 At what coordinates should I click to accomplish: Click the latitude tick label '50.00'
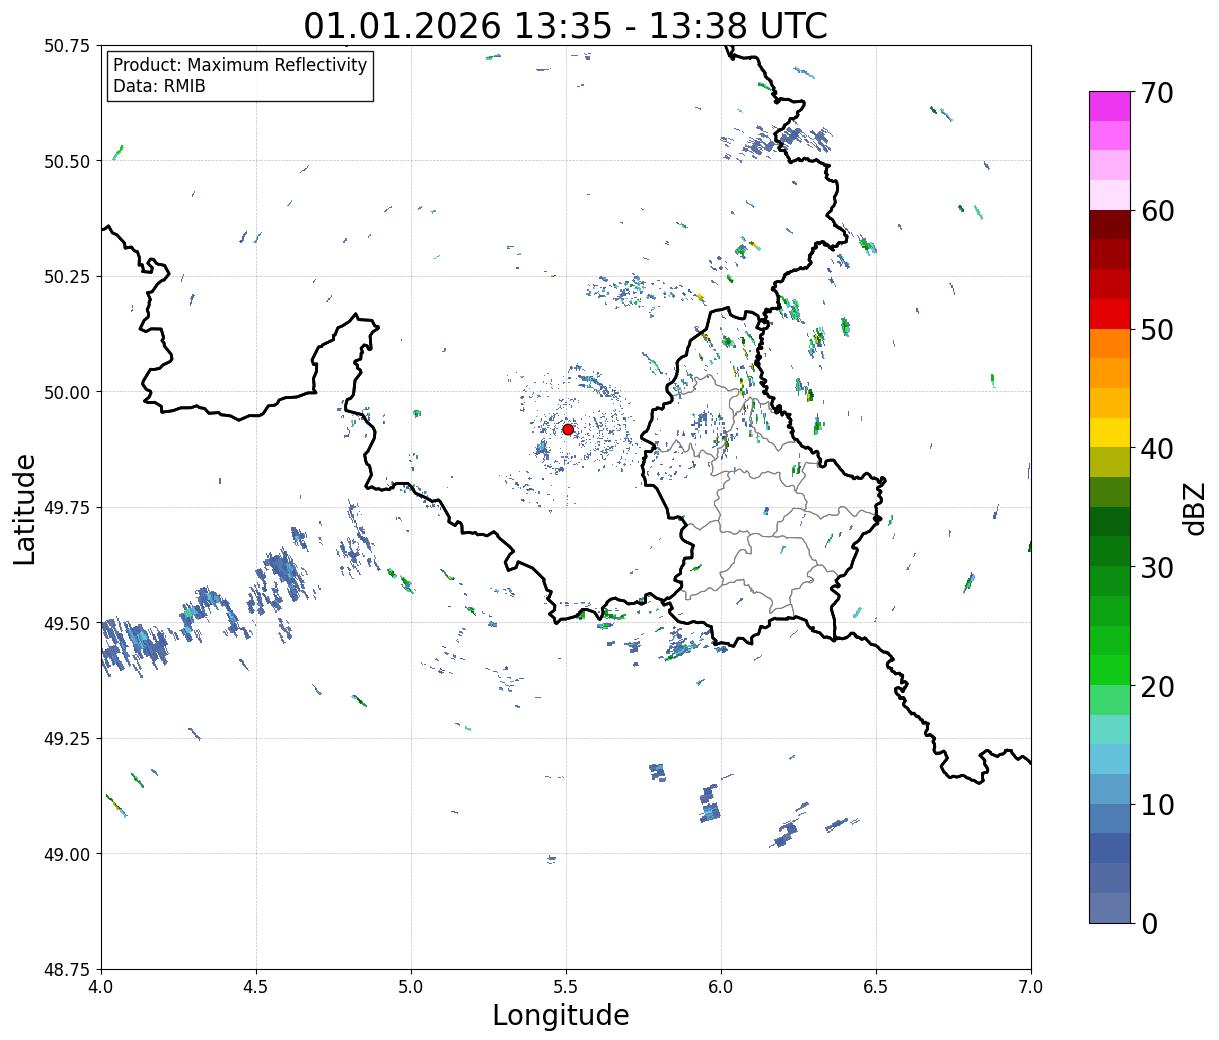click(x=68, y=392)
